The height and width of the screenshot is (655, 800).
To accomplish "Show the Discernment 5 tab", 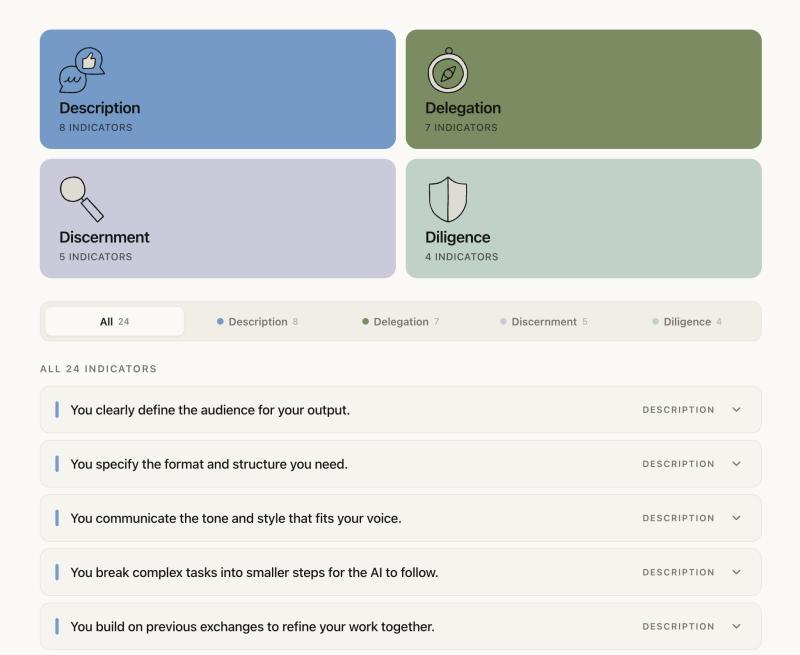I will (544, 322).
